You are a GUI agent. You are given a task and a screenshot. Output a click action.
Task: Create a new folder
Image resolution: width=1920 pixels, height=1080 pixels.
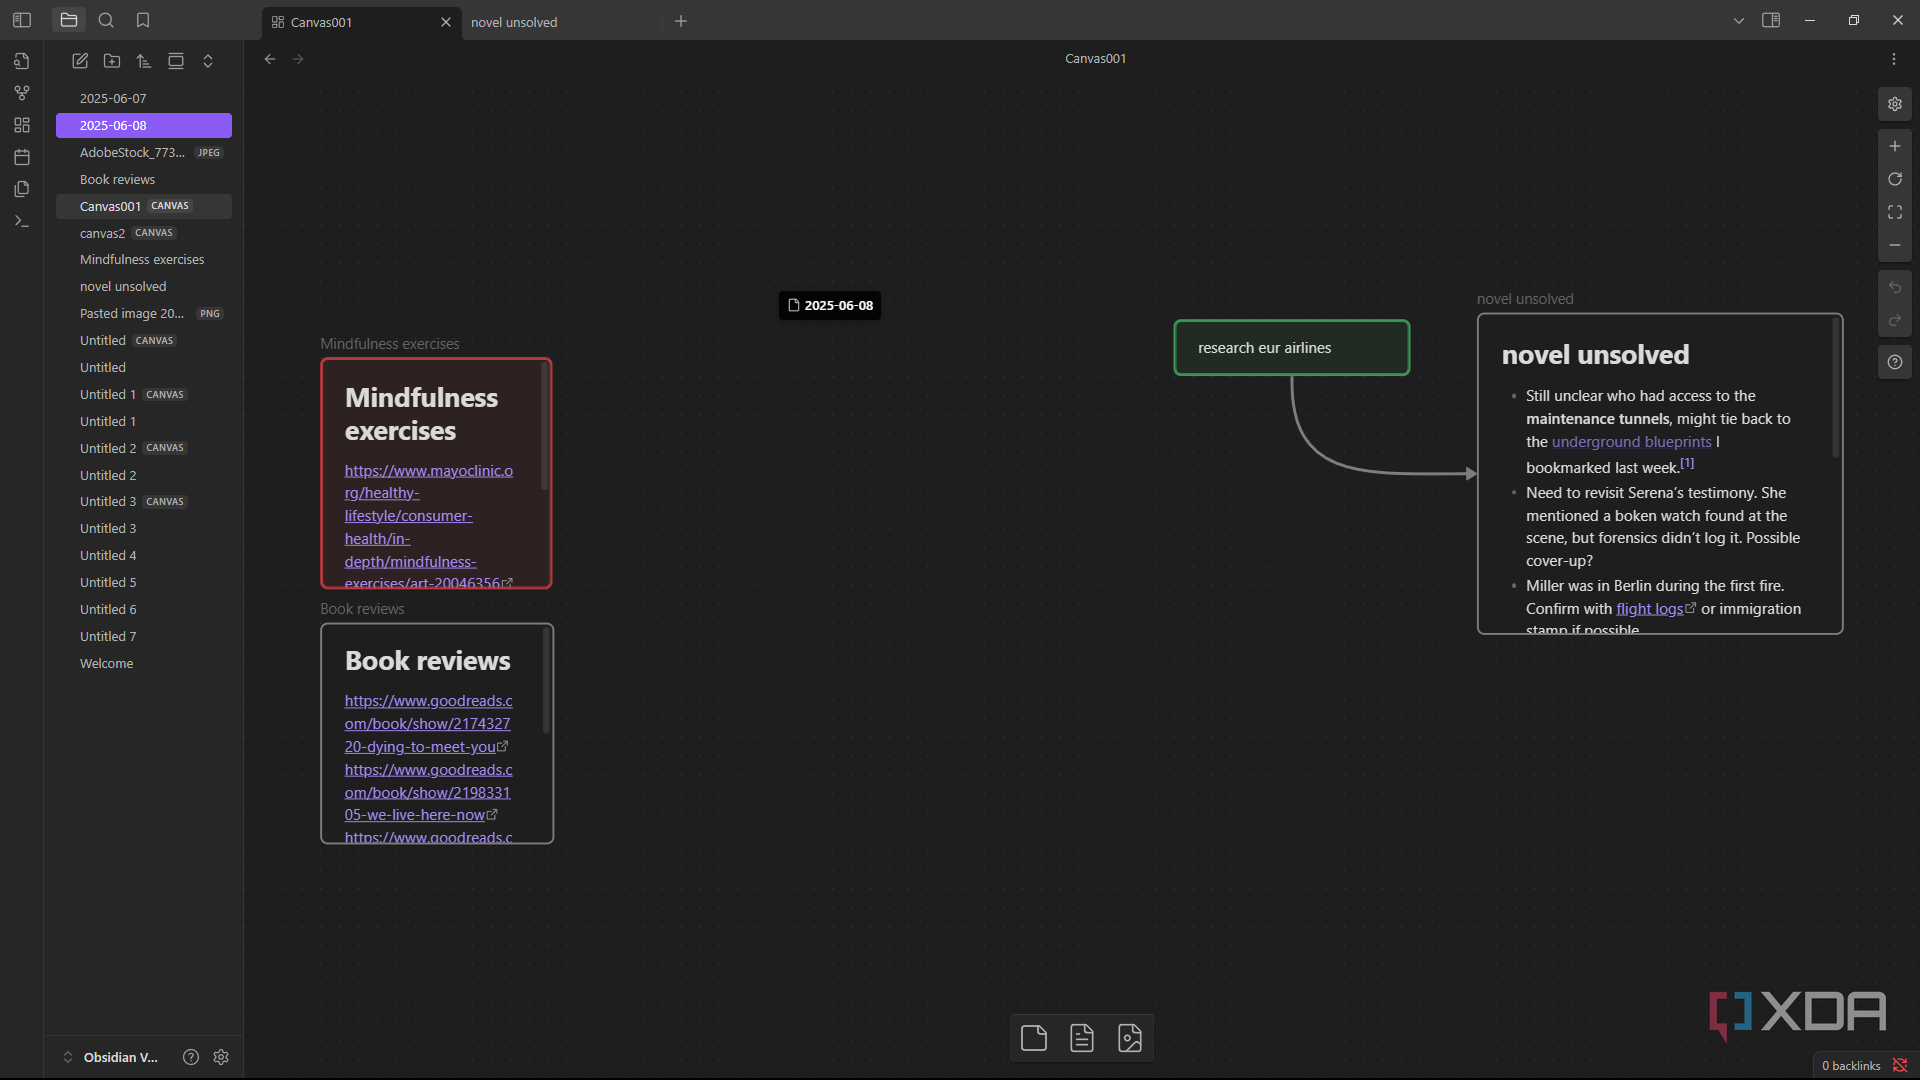click(x=112, y=61)
